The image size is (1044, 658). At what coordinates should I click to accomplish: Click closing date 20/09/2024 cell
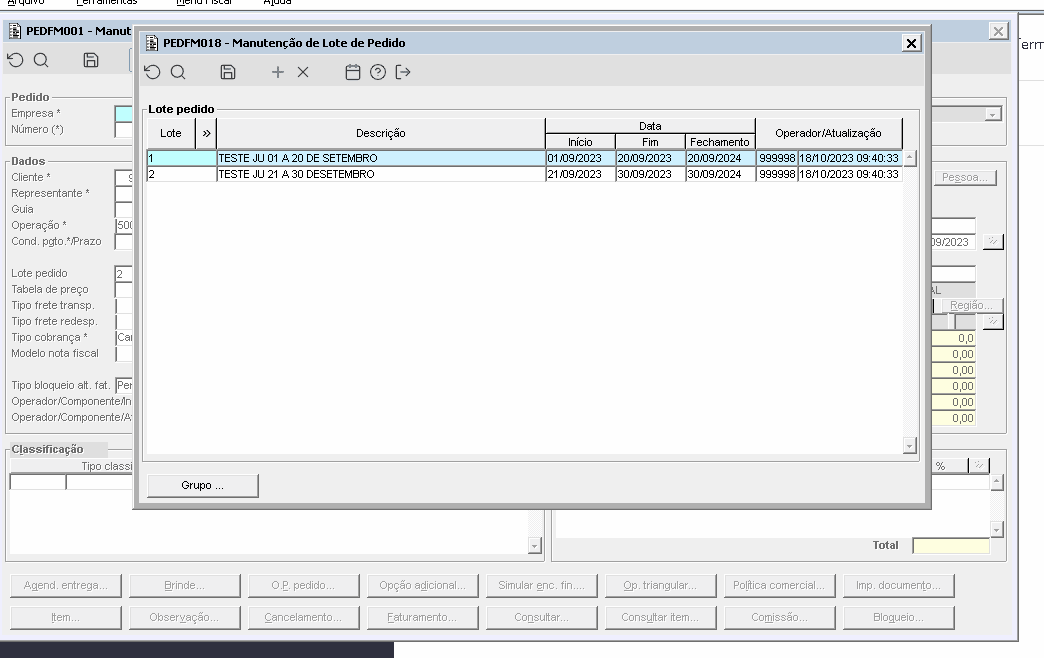point(720,159)
